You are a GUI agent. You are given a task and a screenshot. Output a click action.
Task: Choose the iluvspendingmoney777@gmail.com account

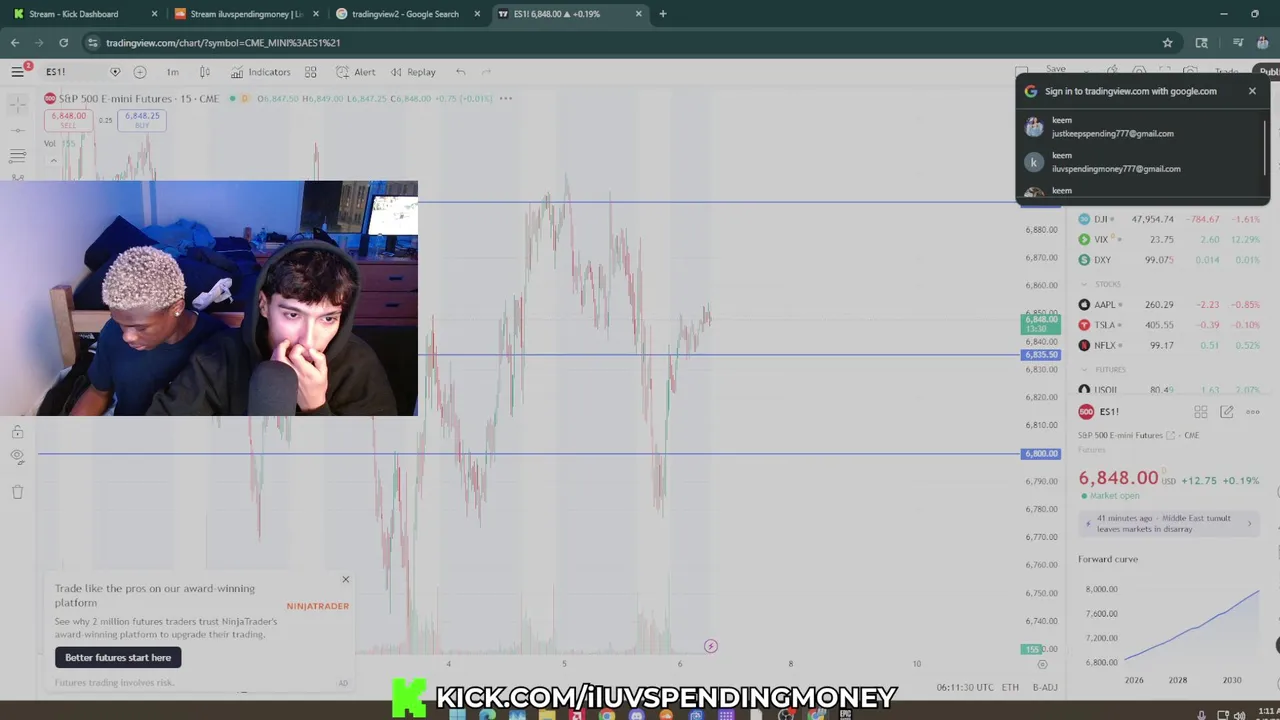[1141, 162]
